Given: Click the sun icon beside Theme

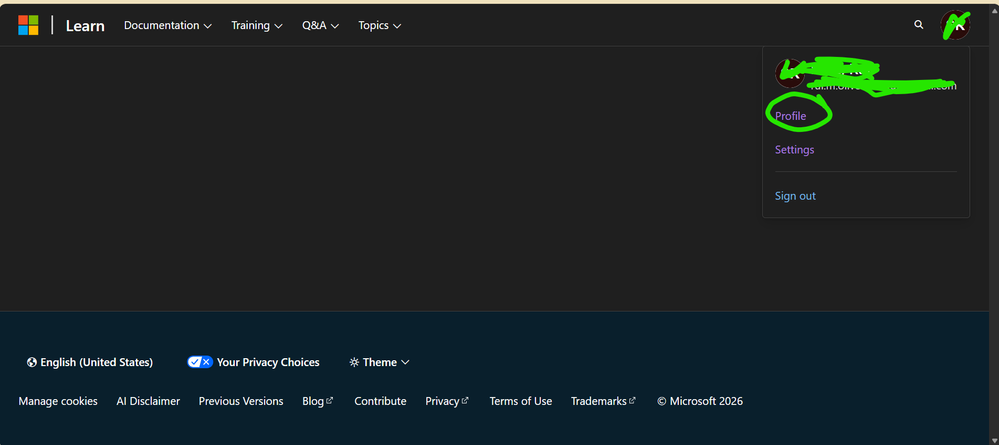Looking at the screenshot, I should 354,362.
